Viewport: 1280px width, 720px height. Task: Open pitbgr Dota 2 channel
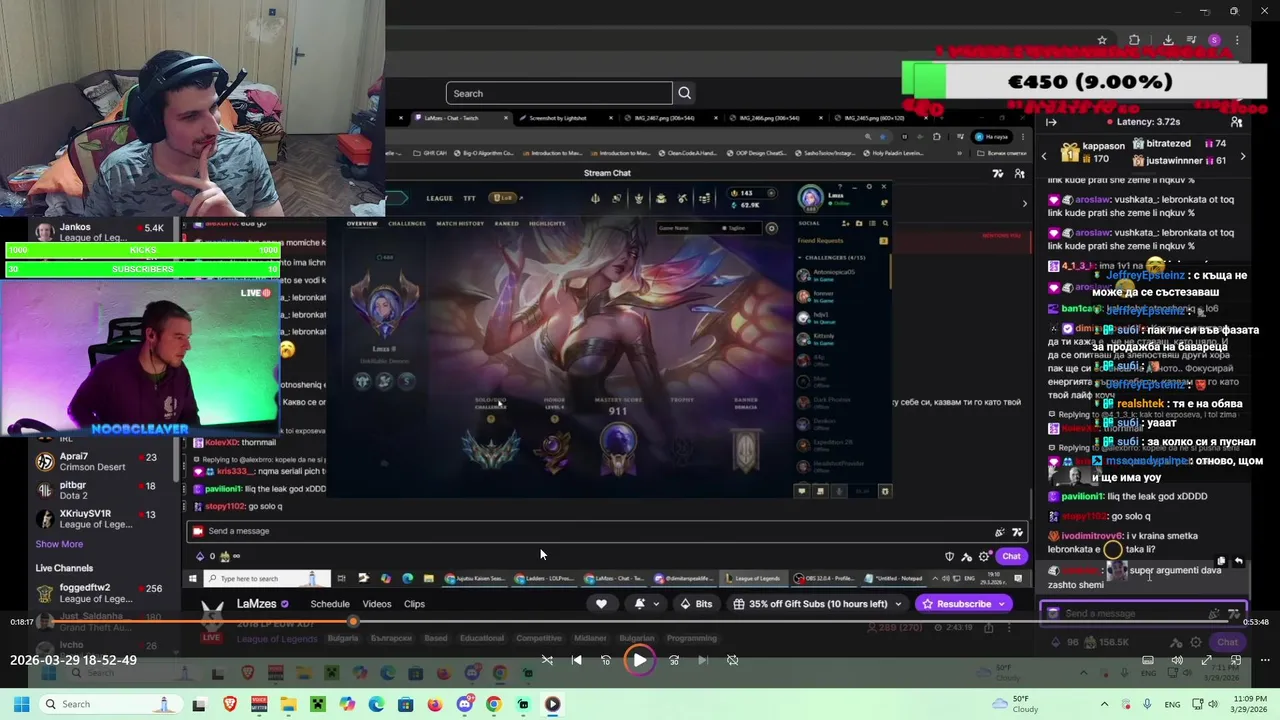coord(106,490)
